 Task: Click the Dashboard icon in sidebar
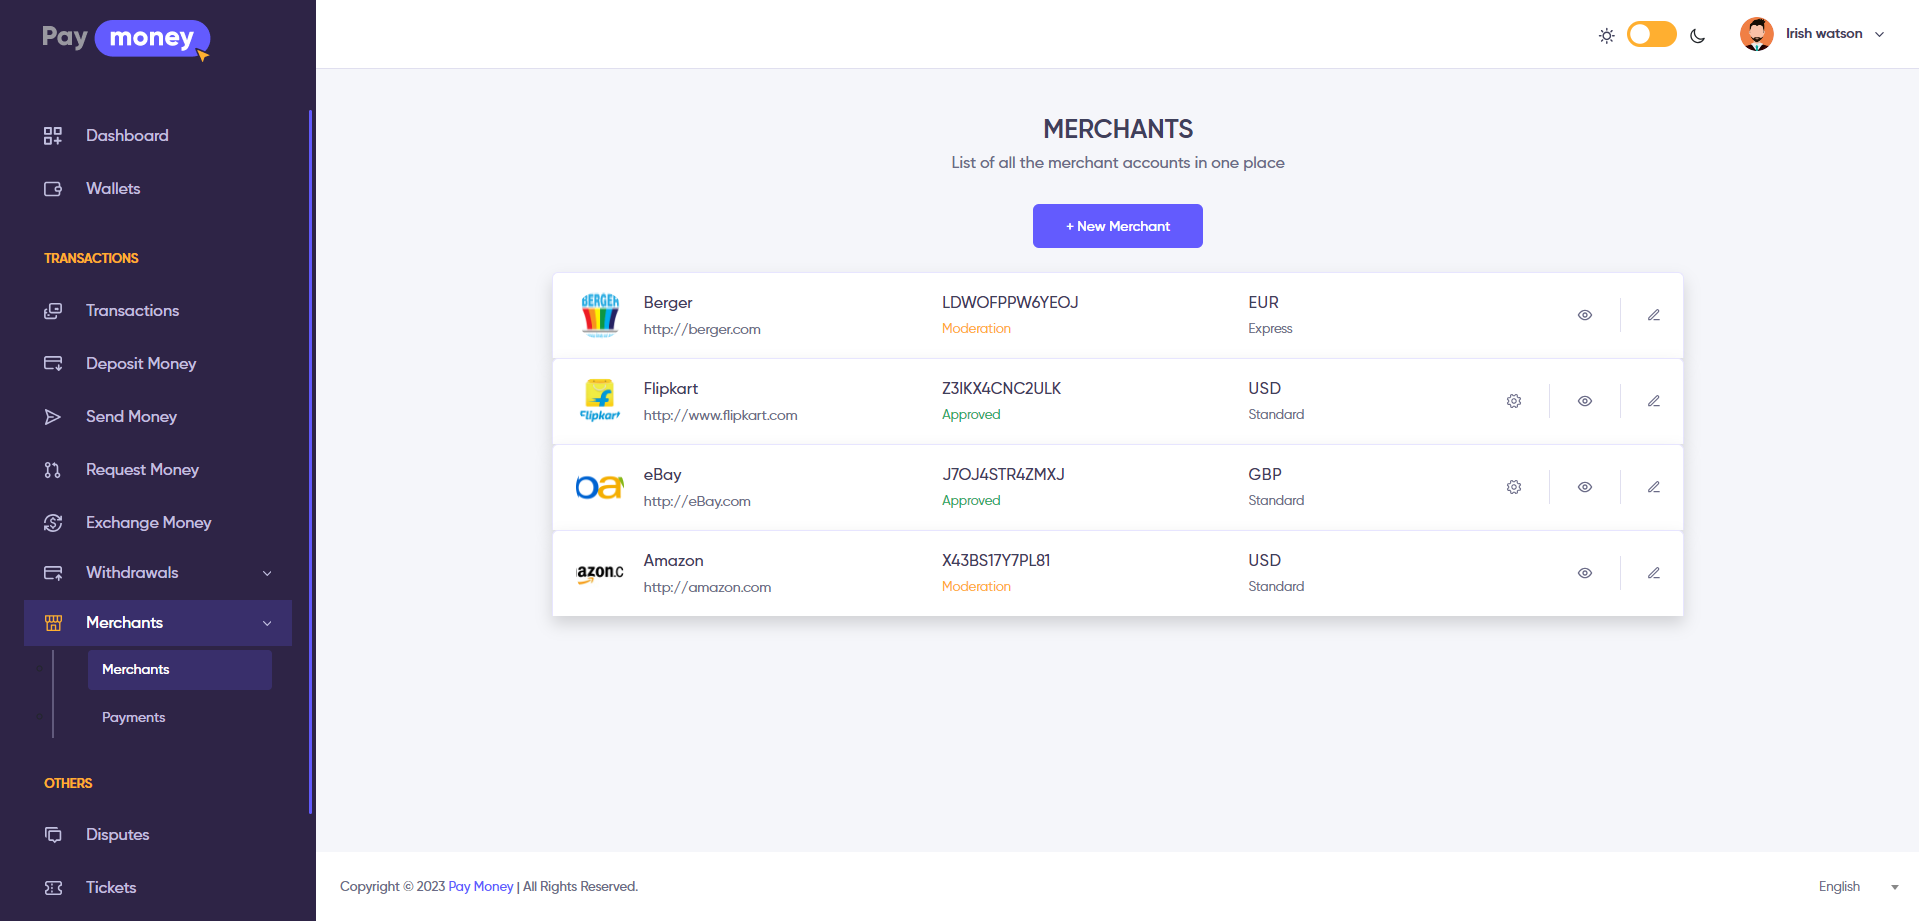(53, 136)
